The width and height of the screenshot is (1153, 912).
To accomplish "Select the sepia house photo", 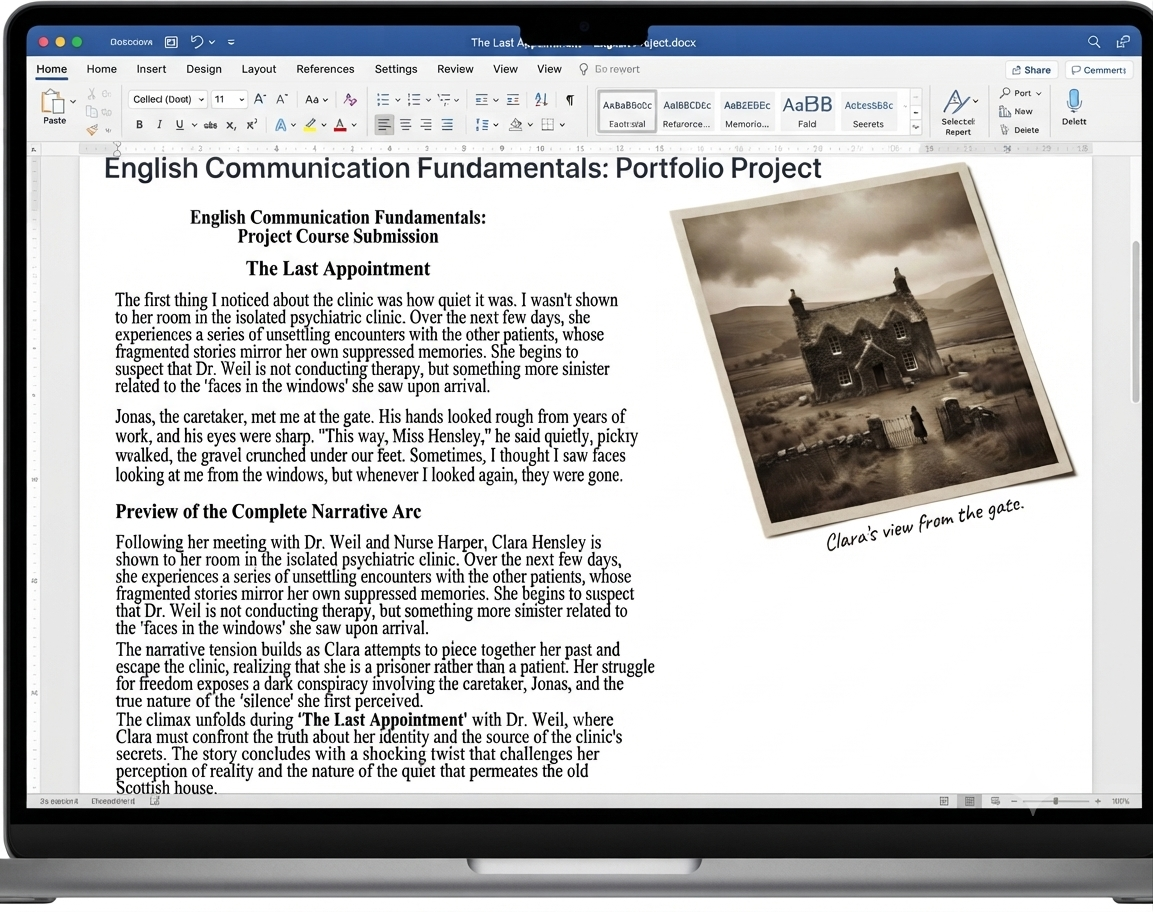I will point(873,349).
